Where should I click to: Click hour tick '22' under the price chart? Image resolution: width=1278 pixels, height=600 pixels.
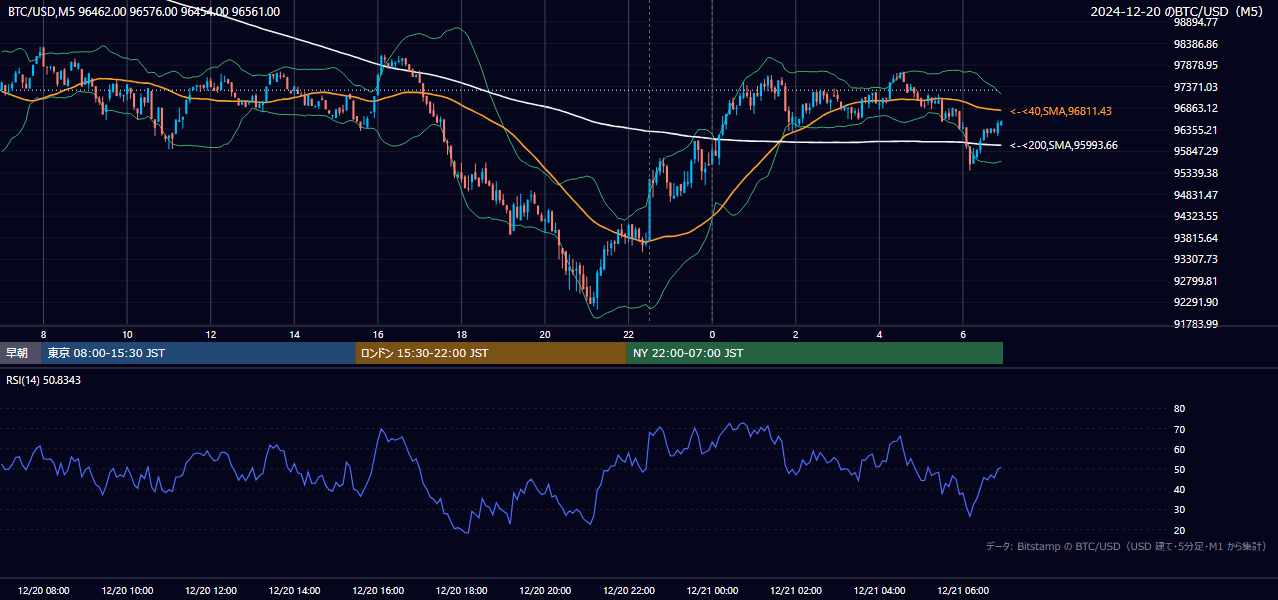point(628,334)
